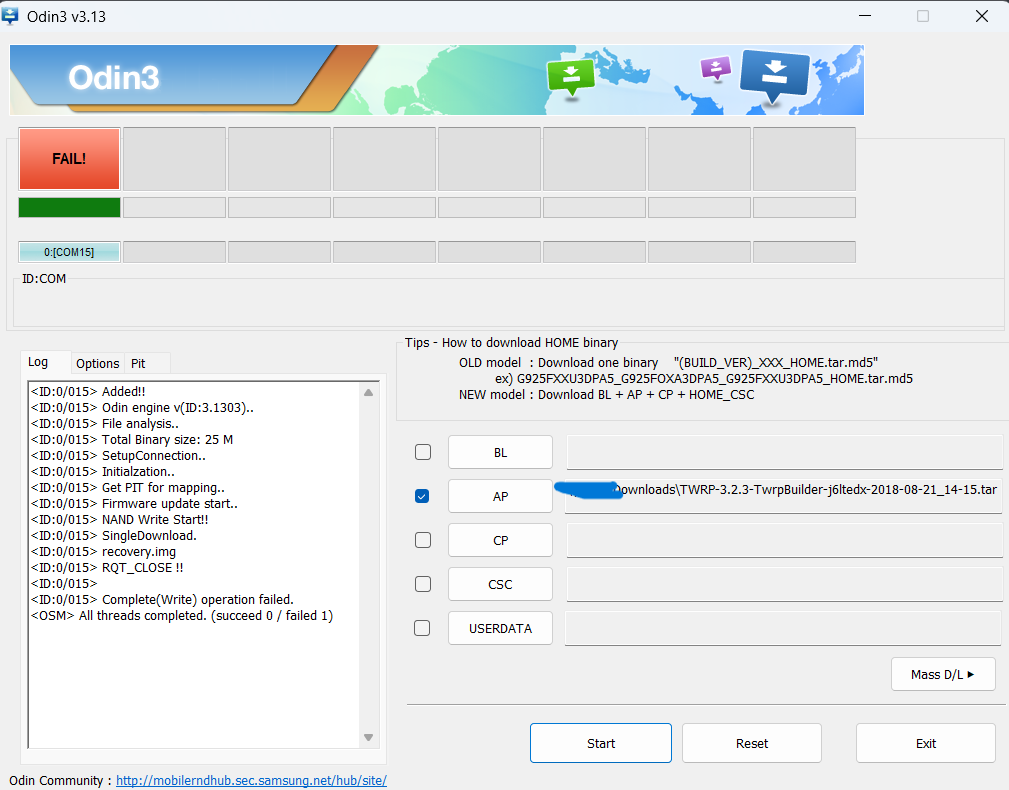Viewport: 1009px width, 790px height.
Task: Click the log line "Initialzation.."
Action: [103, 472]
